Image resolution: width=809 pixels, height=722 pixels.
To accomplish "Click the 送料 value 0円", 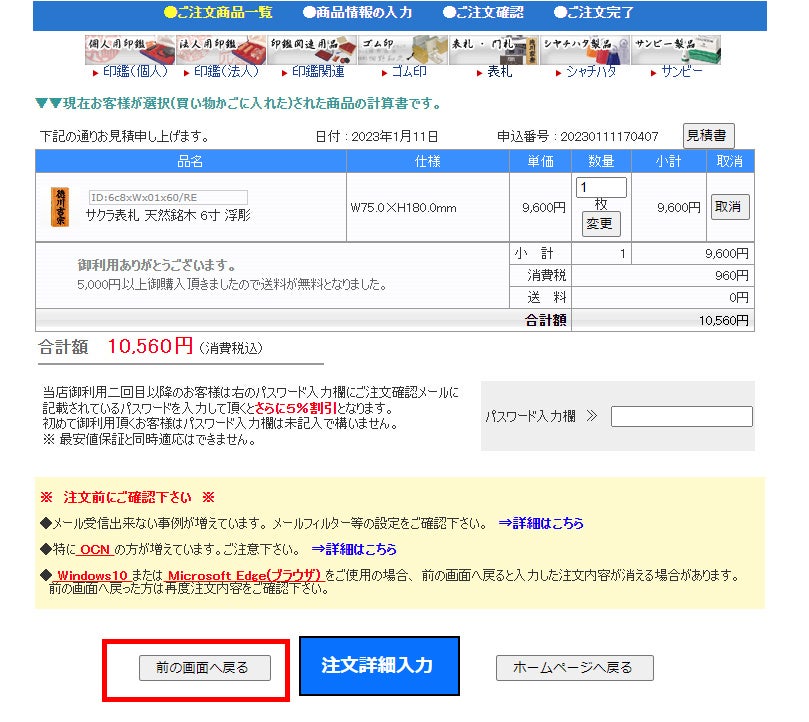I will tap(739, 298).
